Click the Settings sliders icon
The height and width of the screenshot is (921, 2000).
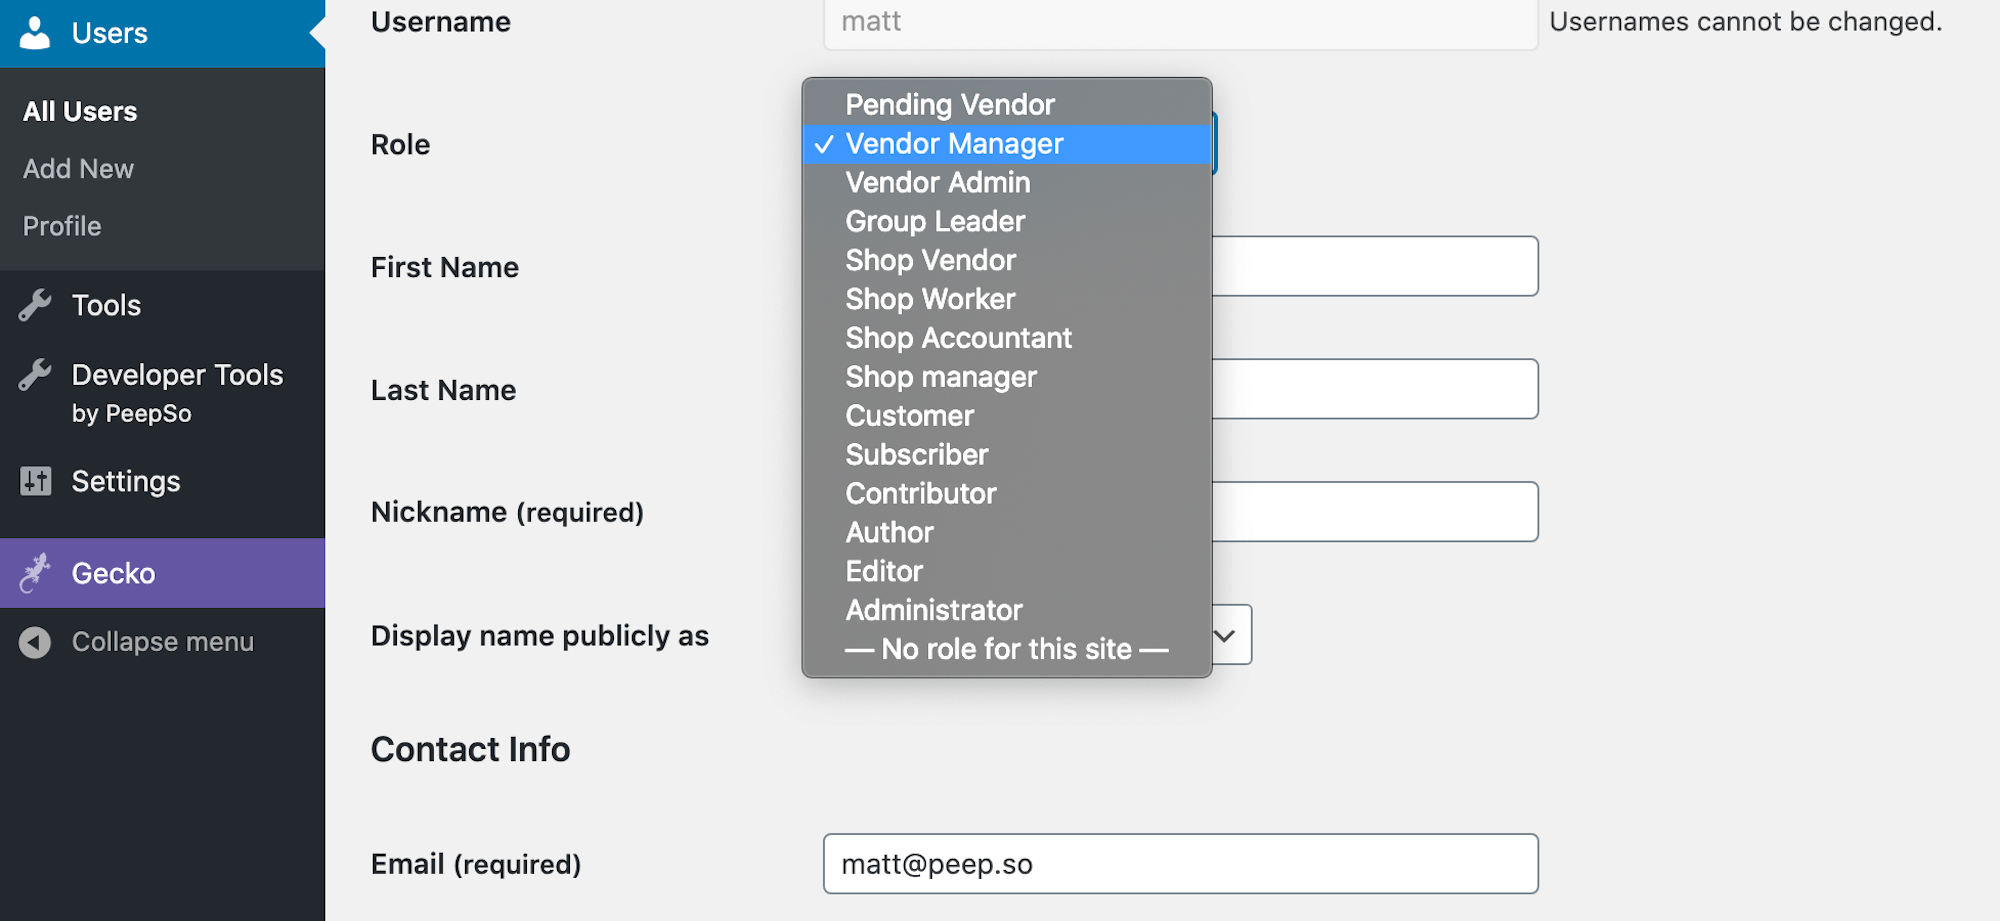35,481
